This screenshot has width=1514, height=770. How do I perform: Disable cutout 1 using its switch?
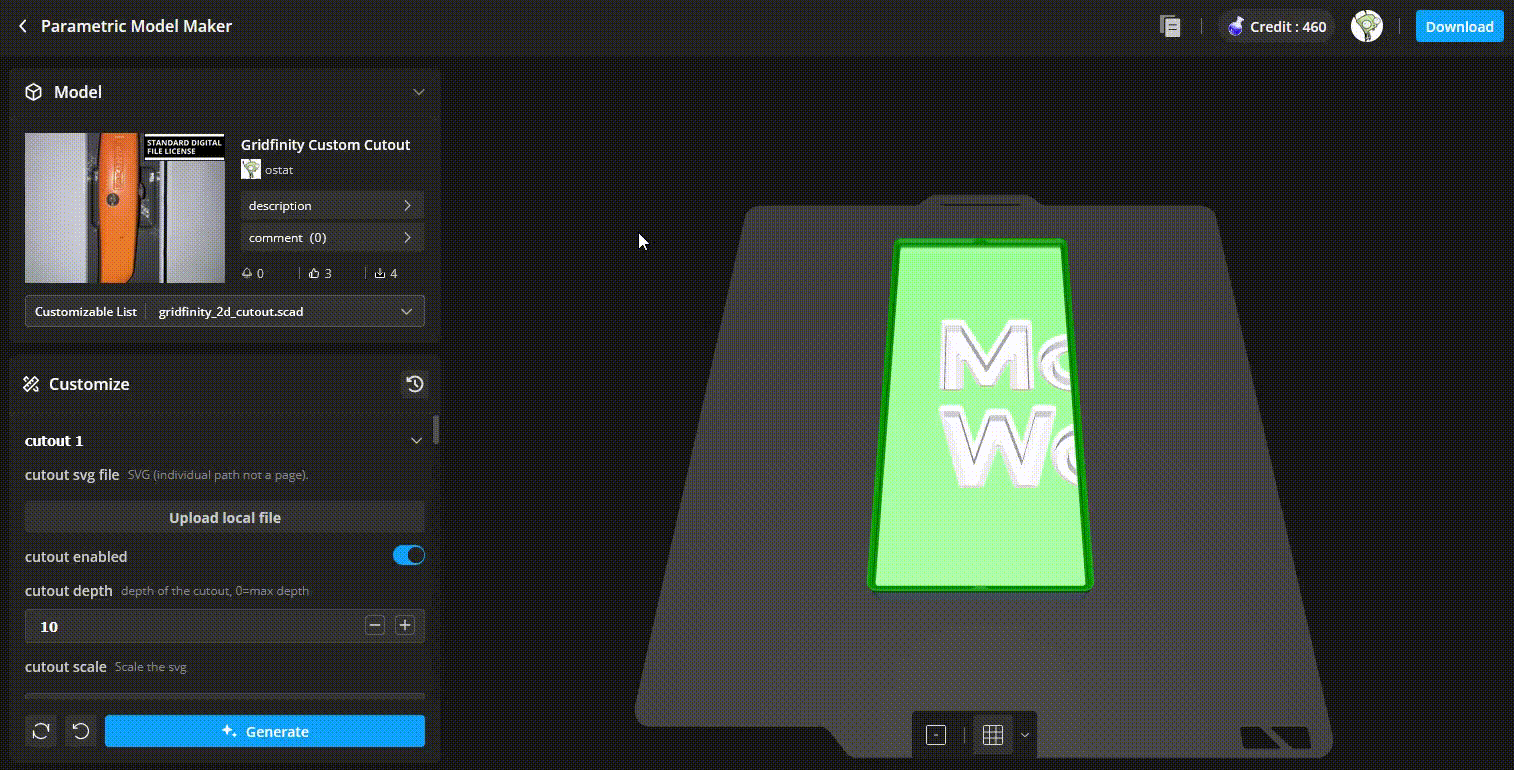tap(409, 555)
